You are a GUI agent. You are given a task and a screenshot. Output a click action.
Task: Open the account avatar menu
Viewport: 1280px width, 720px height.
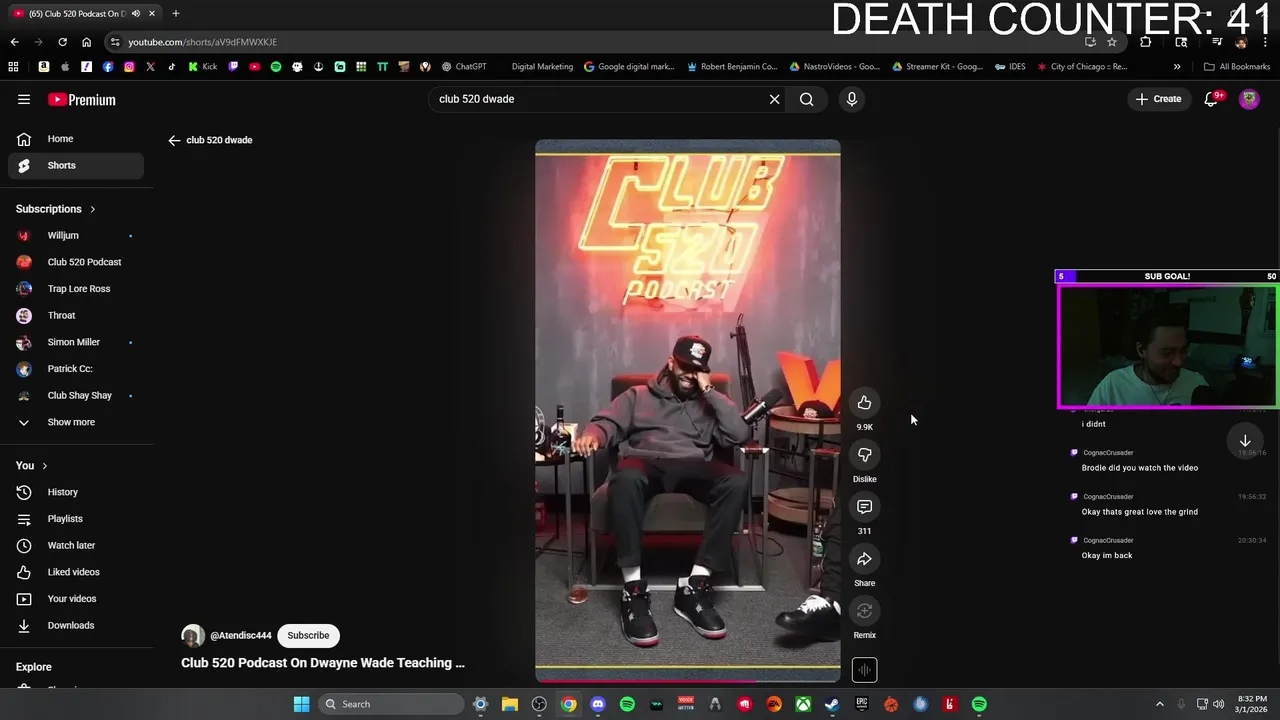click(1249, 99)
